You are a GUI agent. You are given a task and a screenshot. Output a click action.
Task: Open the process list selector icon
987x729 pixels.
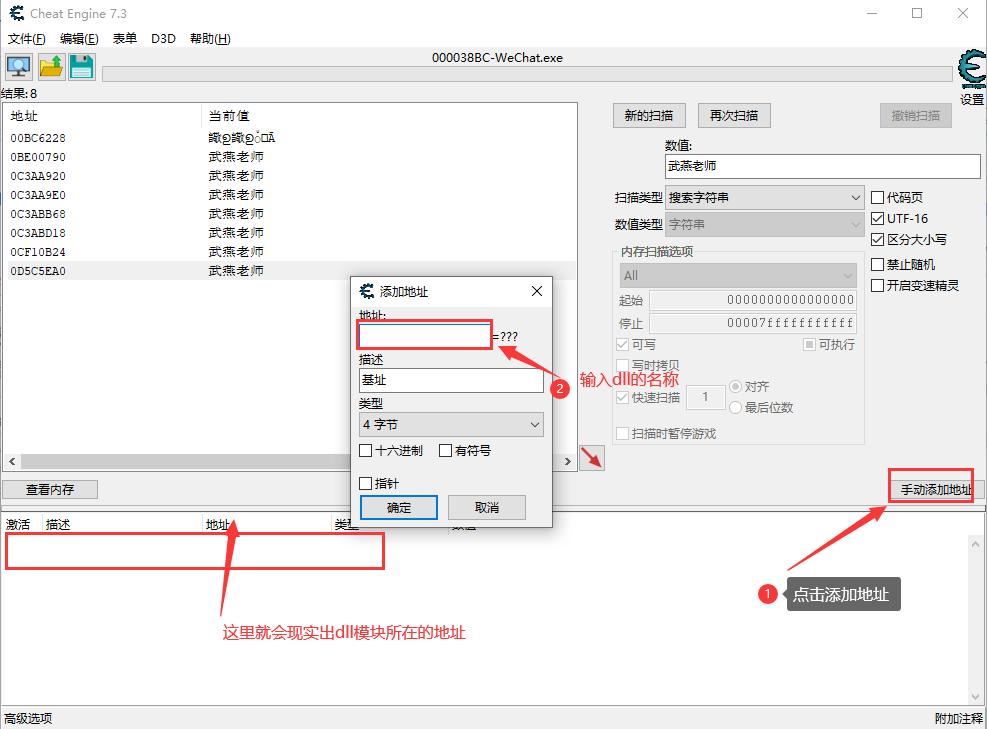(x=18, y=66)
